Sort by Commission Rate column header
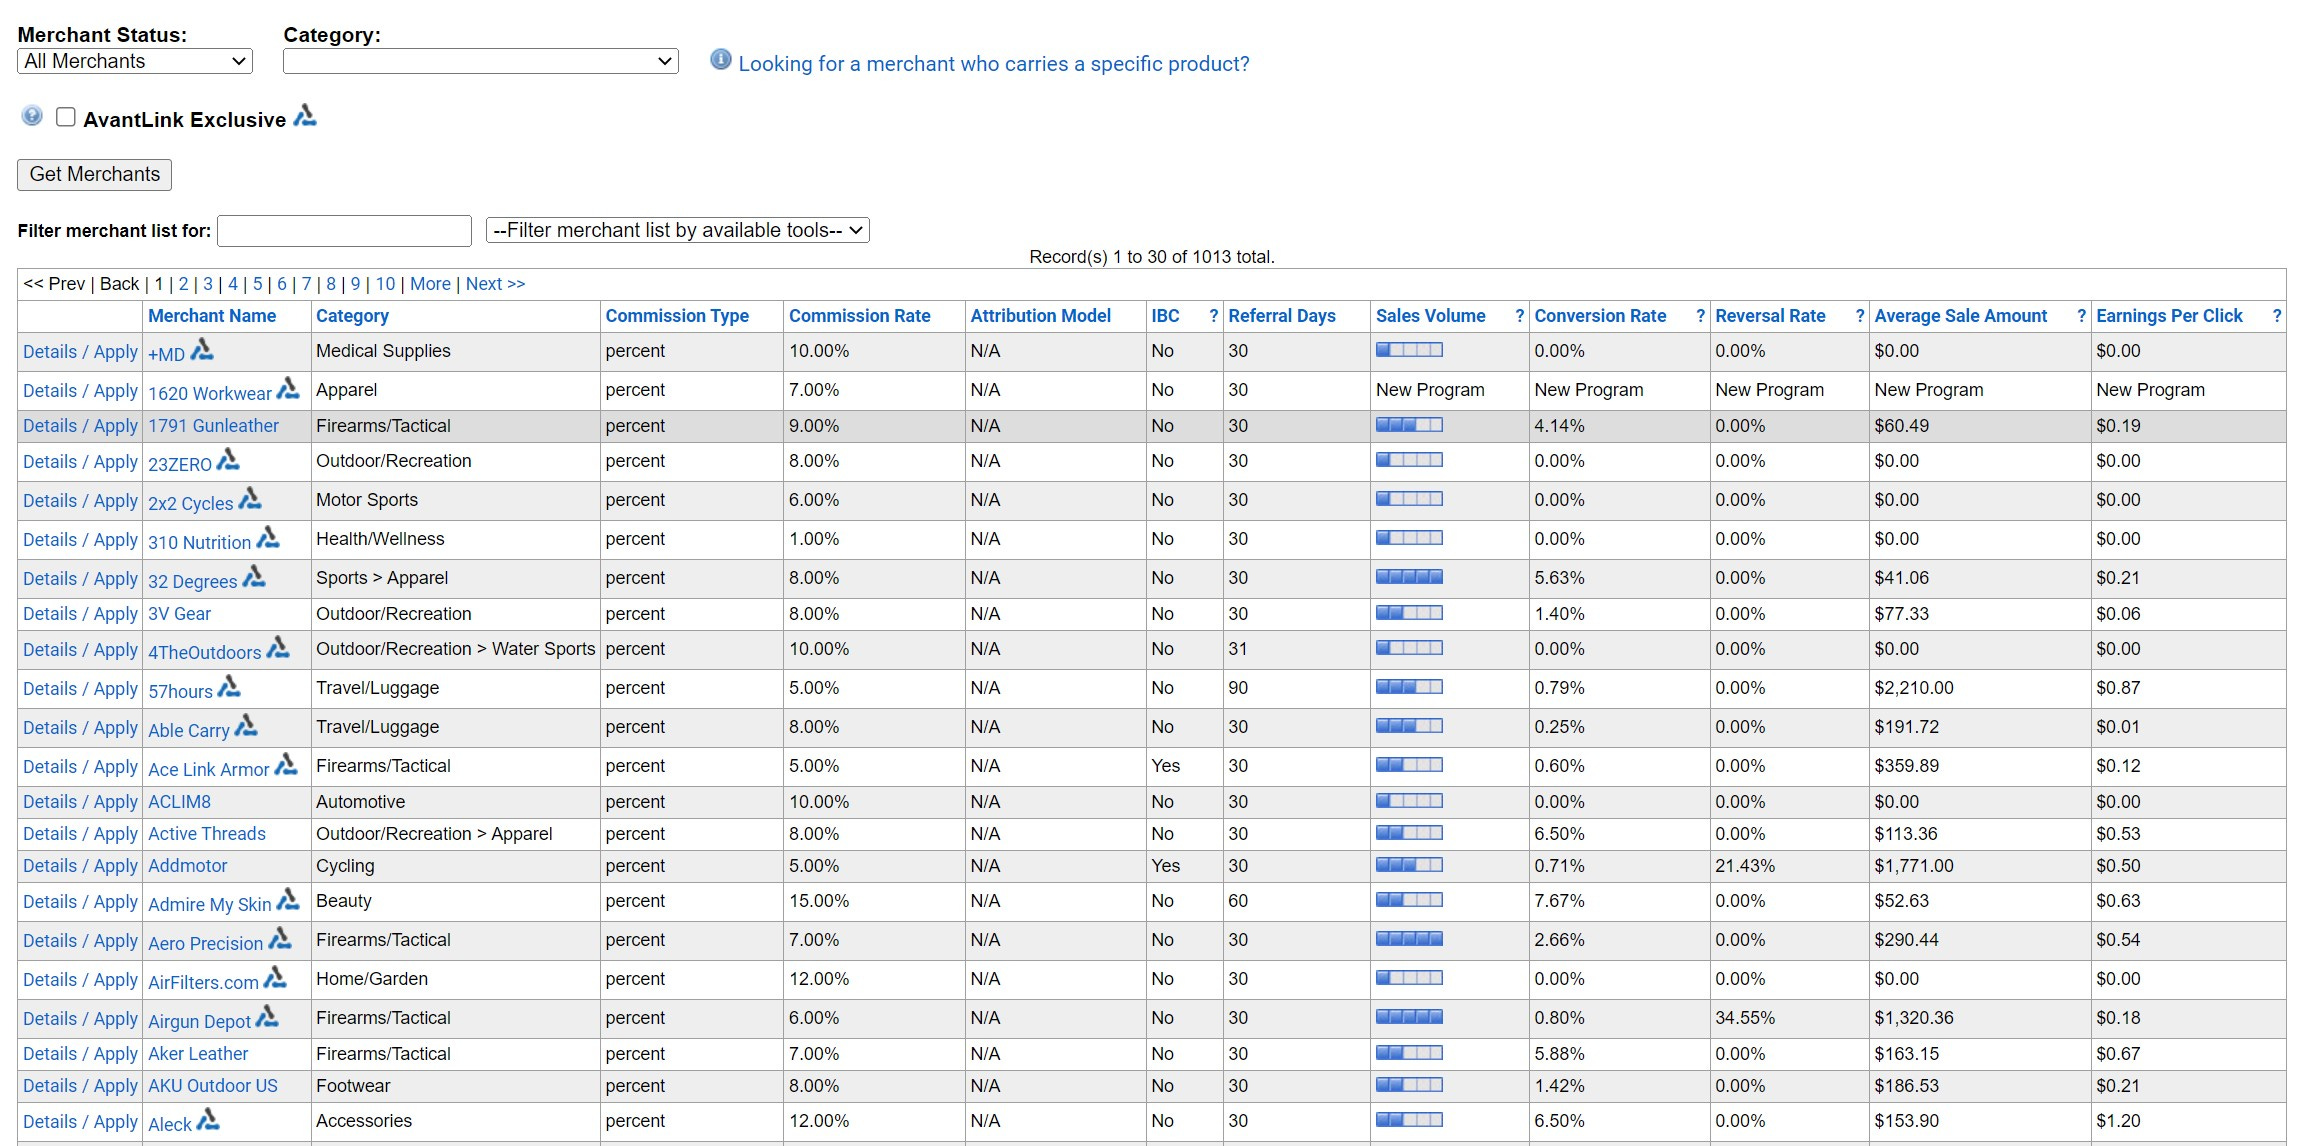 pos(860,316)
